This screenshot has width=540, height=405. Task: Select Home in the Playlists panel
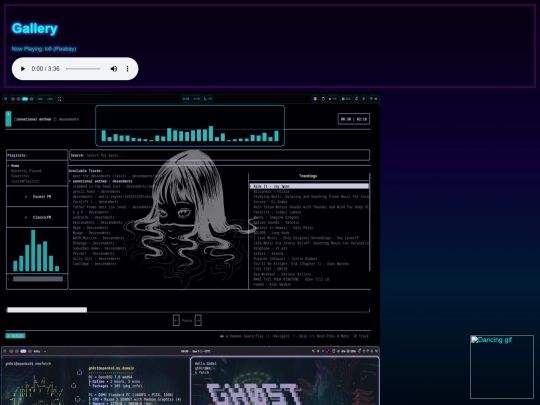click(x=15, y=166)
